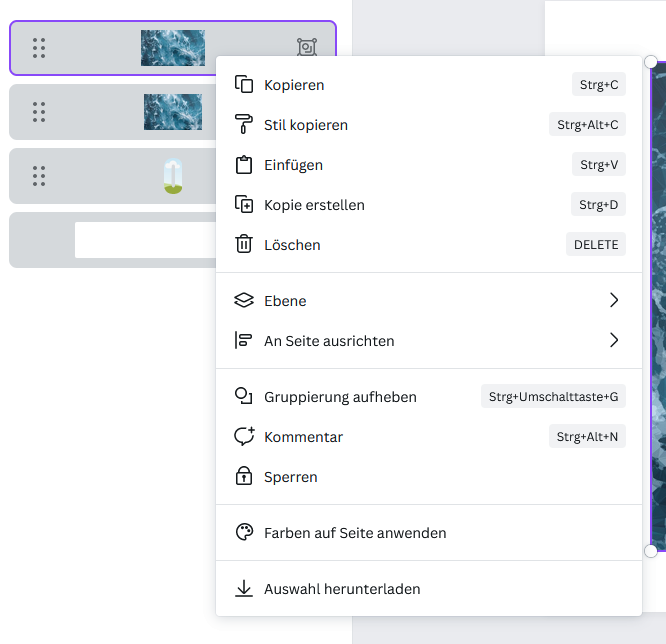Screen dimensions: 666x644
Task: Click the Farben auf Seite anwenden palette icon
Action: coord(244,533)
